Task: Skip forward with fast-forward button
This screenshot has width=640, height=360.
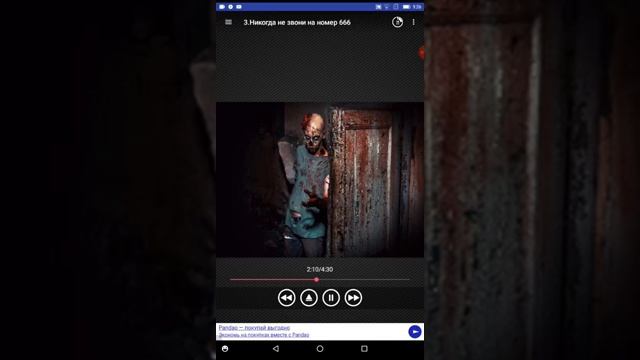Action: click(x=353, y=298)
